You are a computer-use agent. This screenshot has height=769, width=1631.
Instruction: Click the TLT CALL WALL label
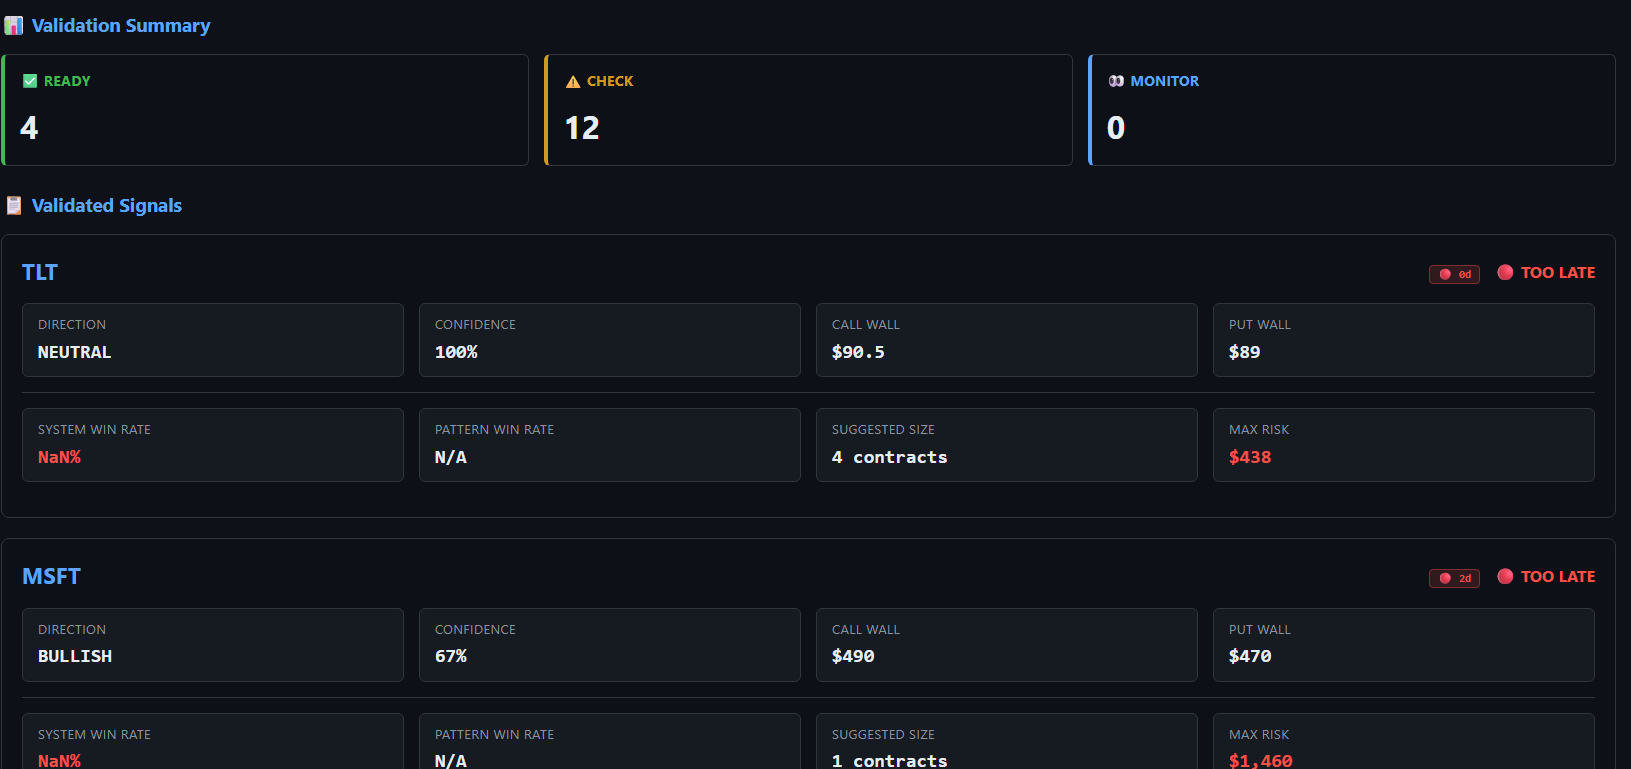tap(866, 325)
